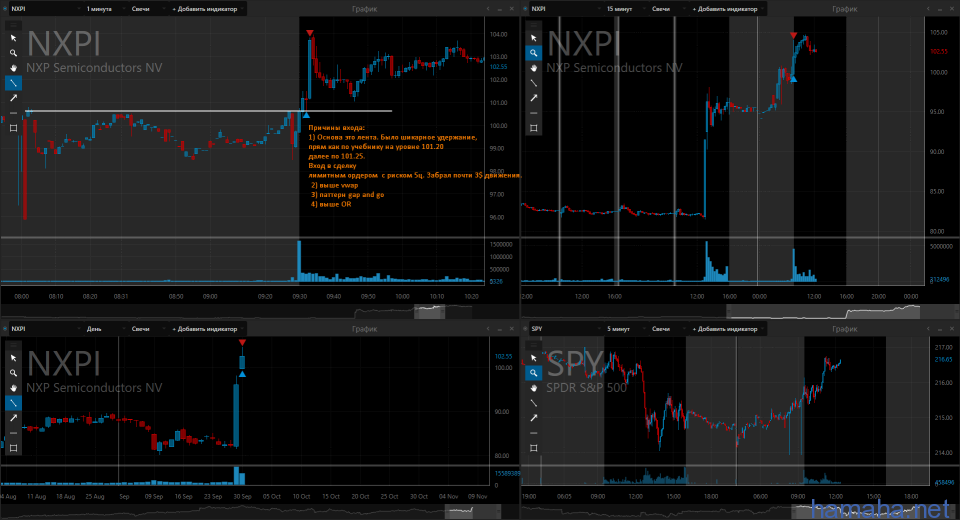Viewport: 960px width, 520px height.
Task: Select the hand pan tool in NXPI День chart
Action: coord(13,388)
